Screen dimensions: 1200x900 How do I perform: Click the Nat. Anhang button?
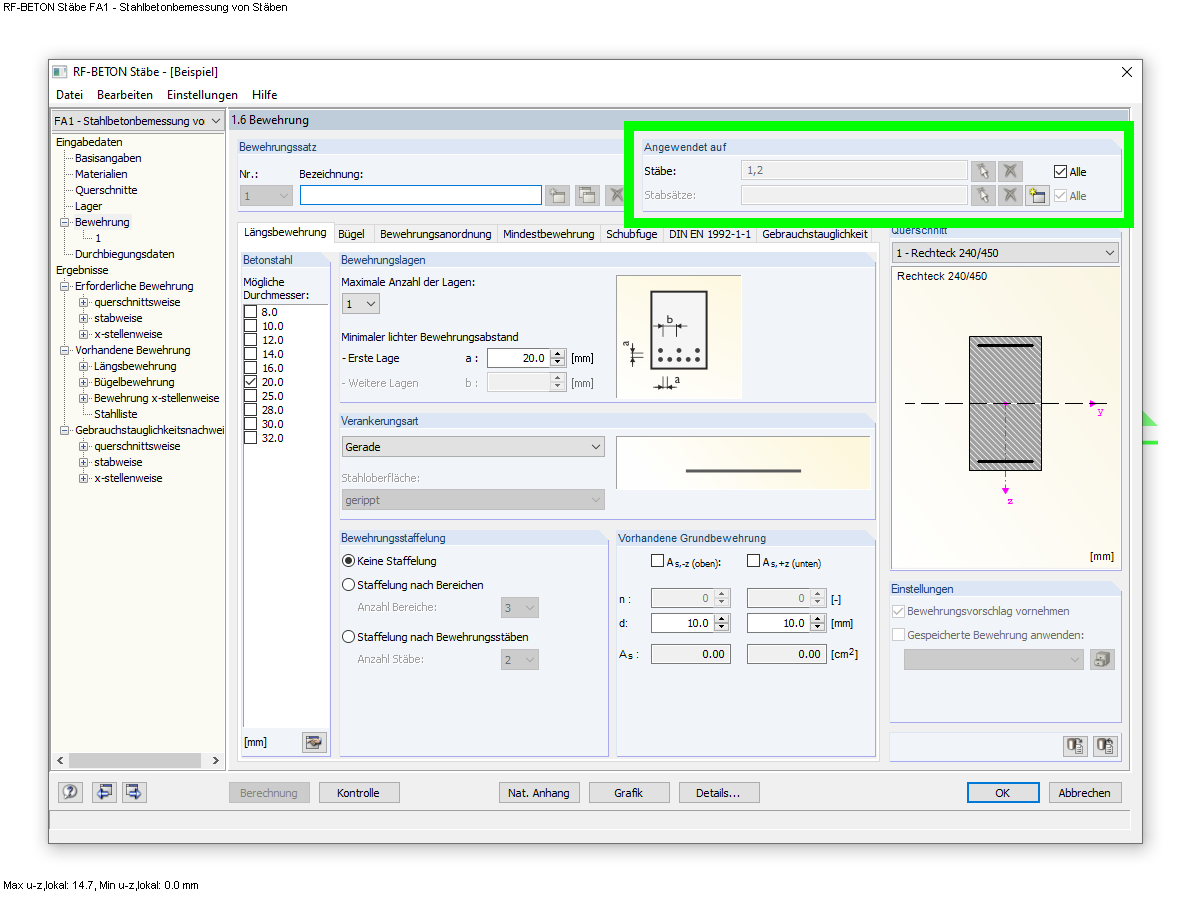(x=539, y=793)
